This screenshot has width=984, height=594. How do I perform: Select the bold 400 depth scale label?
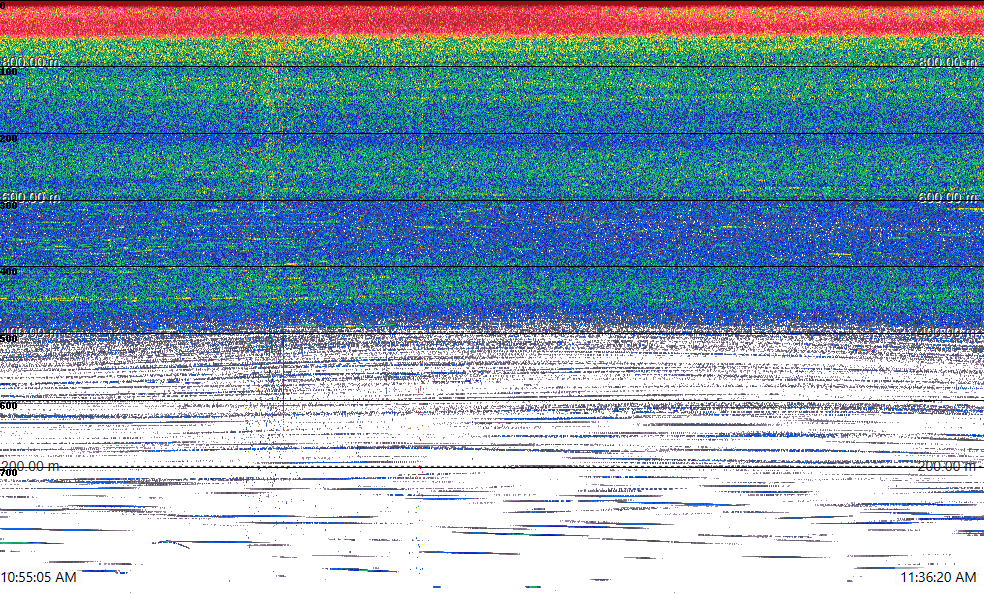click(x=9, y=272)
